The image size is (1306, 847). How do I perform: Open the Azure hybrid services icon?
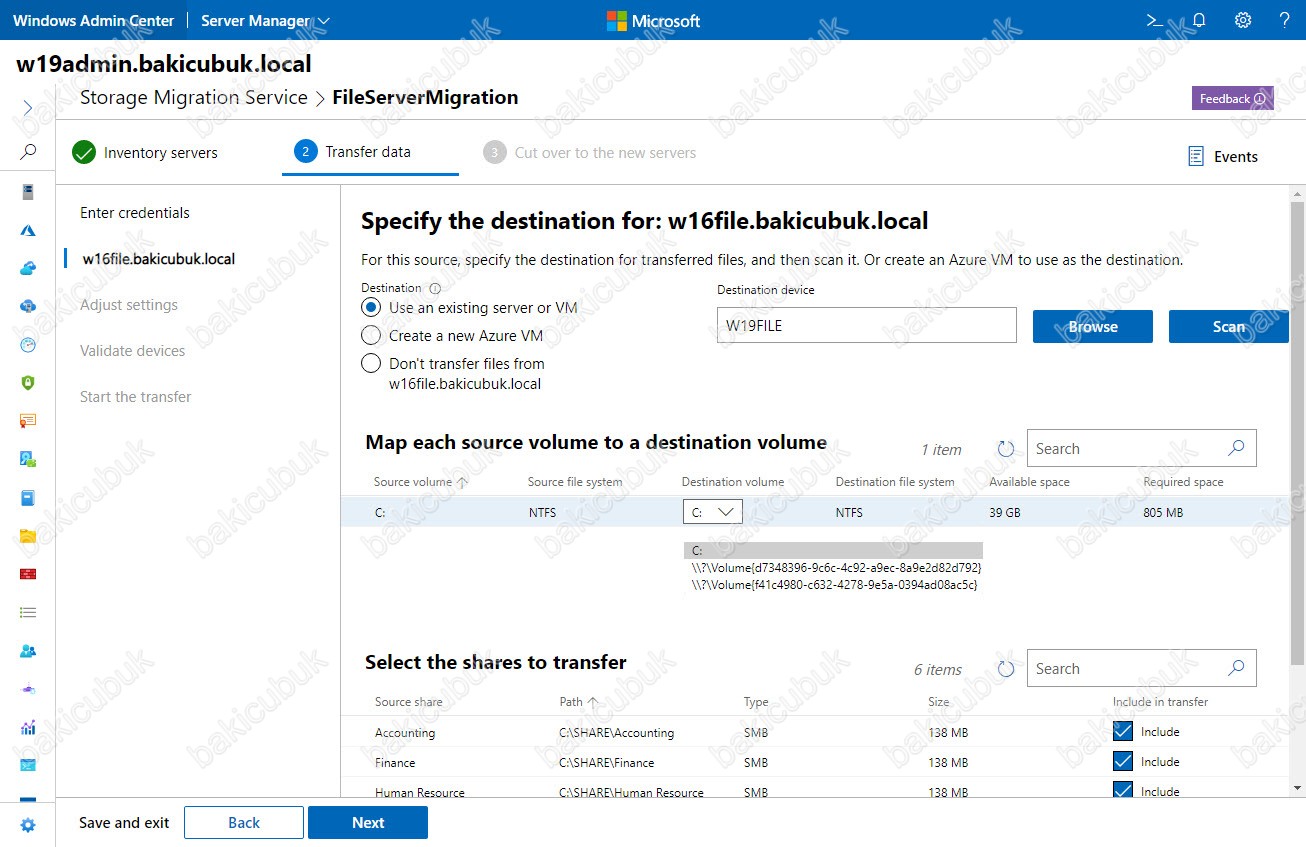[x=28, y=230]
